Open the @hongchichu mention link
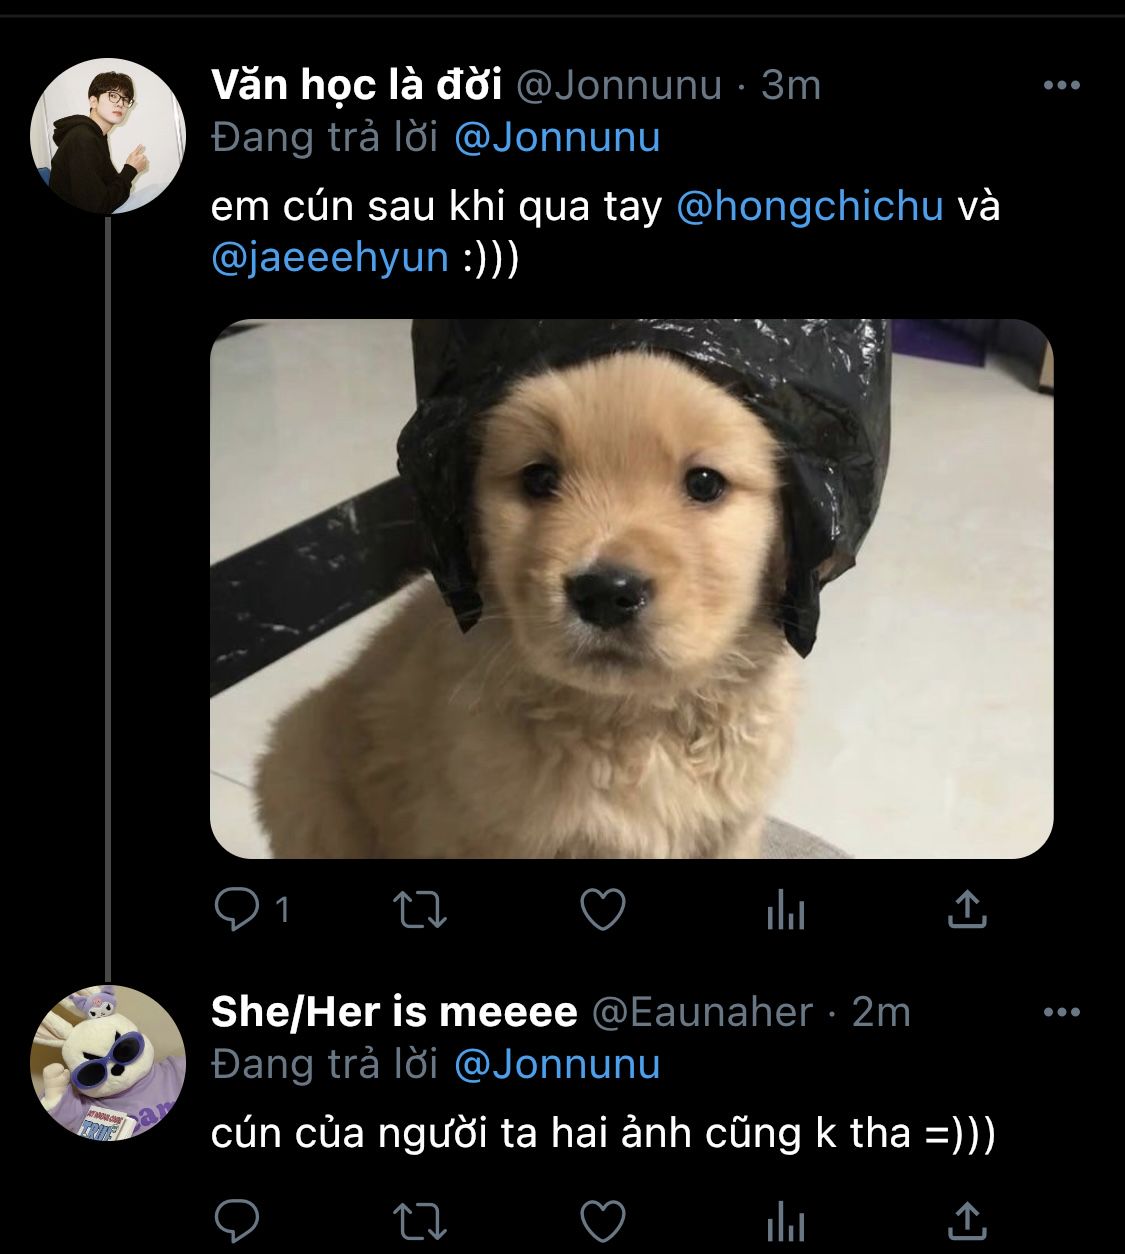 click(x=810, y=206)
